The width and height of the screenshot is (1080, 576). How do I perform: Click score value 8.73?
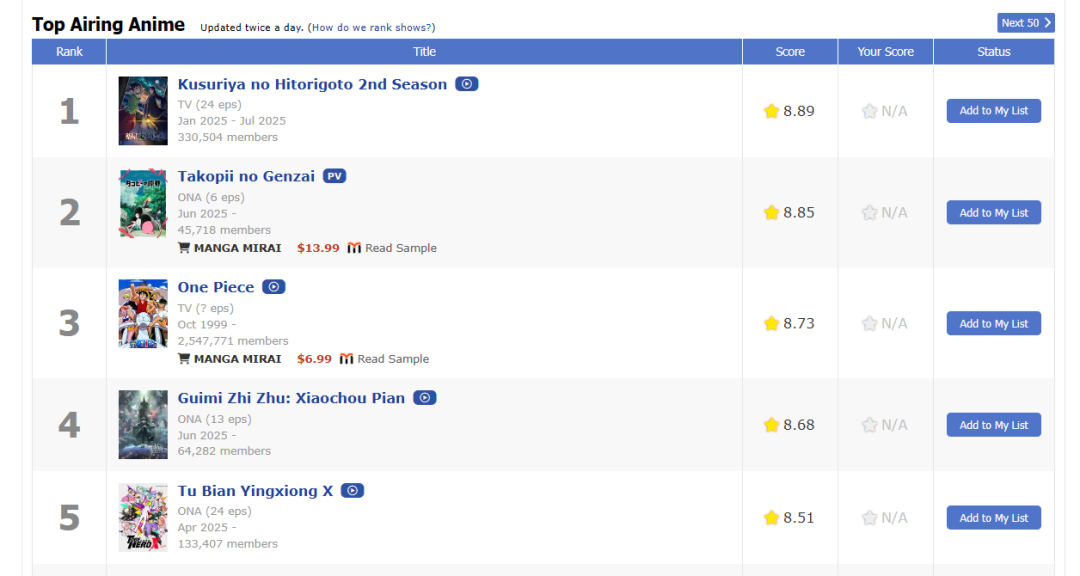coord(799,324)
